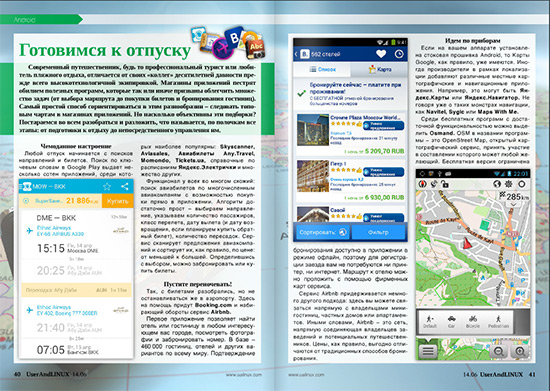Click the green Android section label
This screenshot has height=391, width=550.
[41, 20]
